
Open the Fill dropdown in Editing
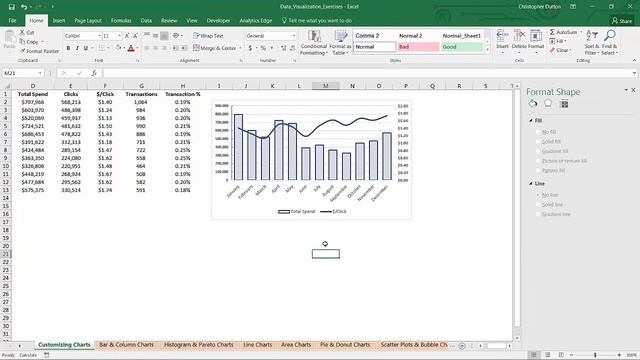558,41
